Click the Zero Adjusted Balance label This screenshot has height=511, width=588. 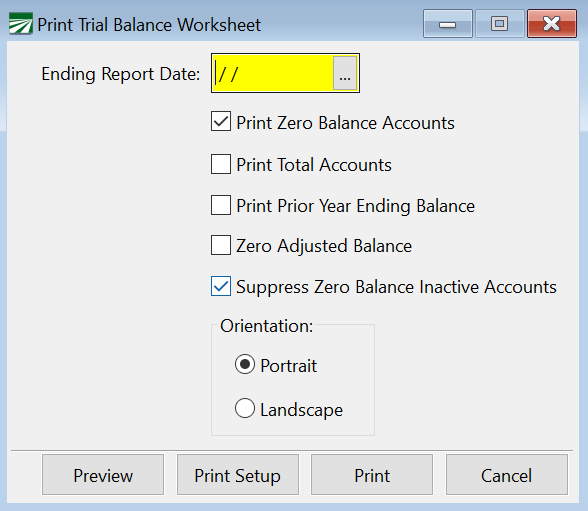point(324,246)
